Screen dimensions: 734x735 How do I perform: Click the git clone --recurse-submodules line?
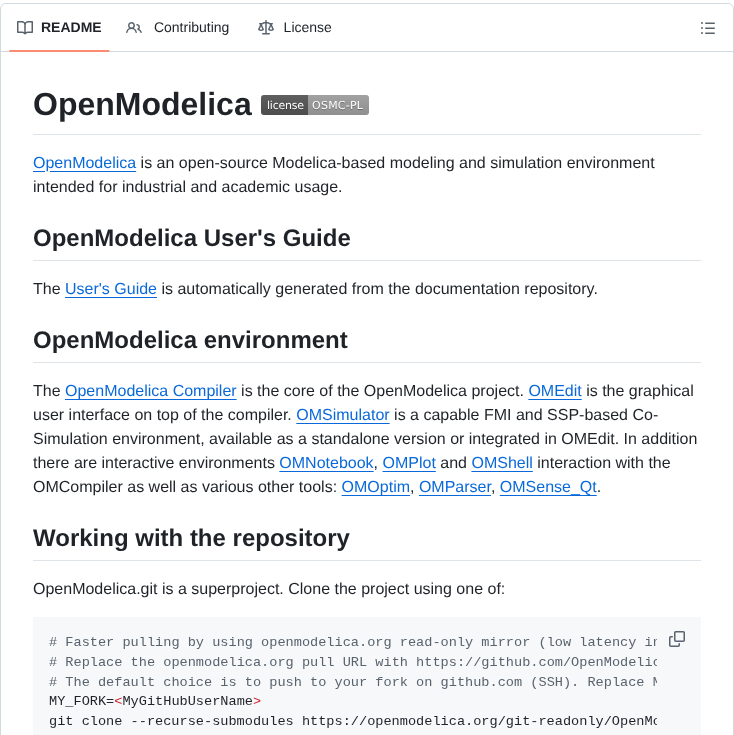(x=353, y=721)
